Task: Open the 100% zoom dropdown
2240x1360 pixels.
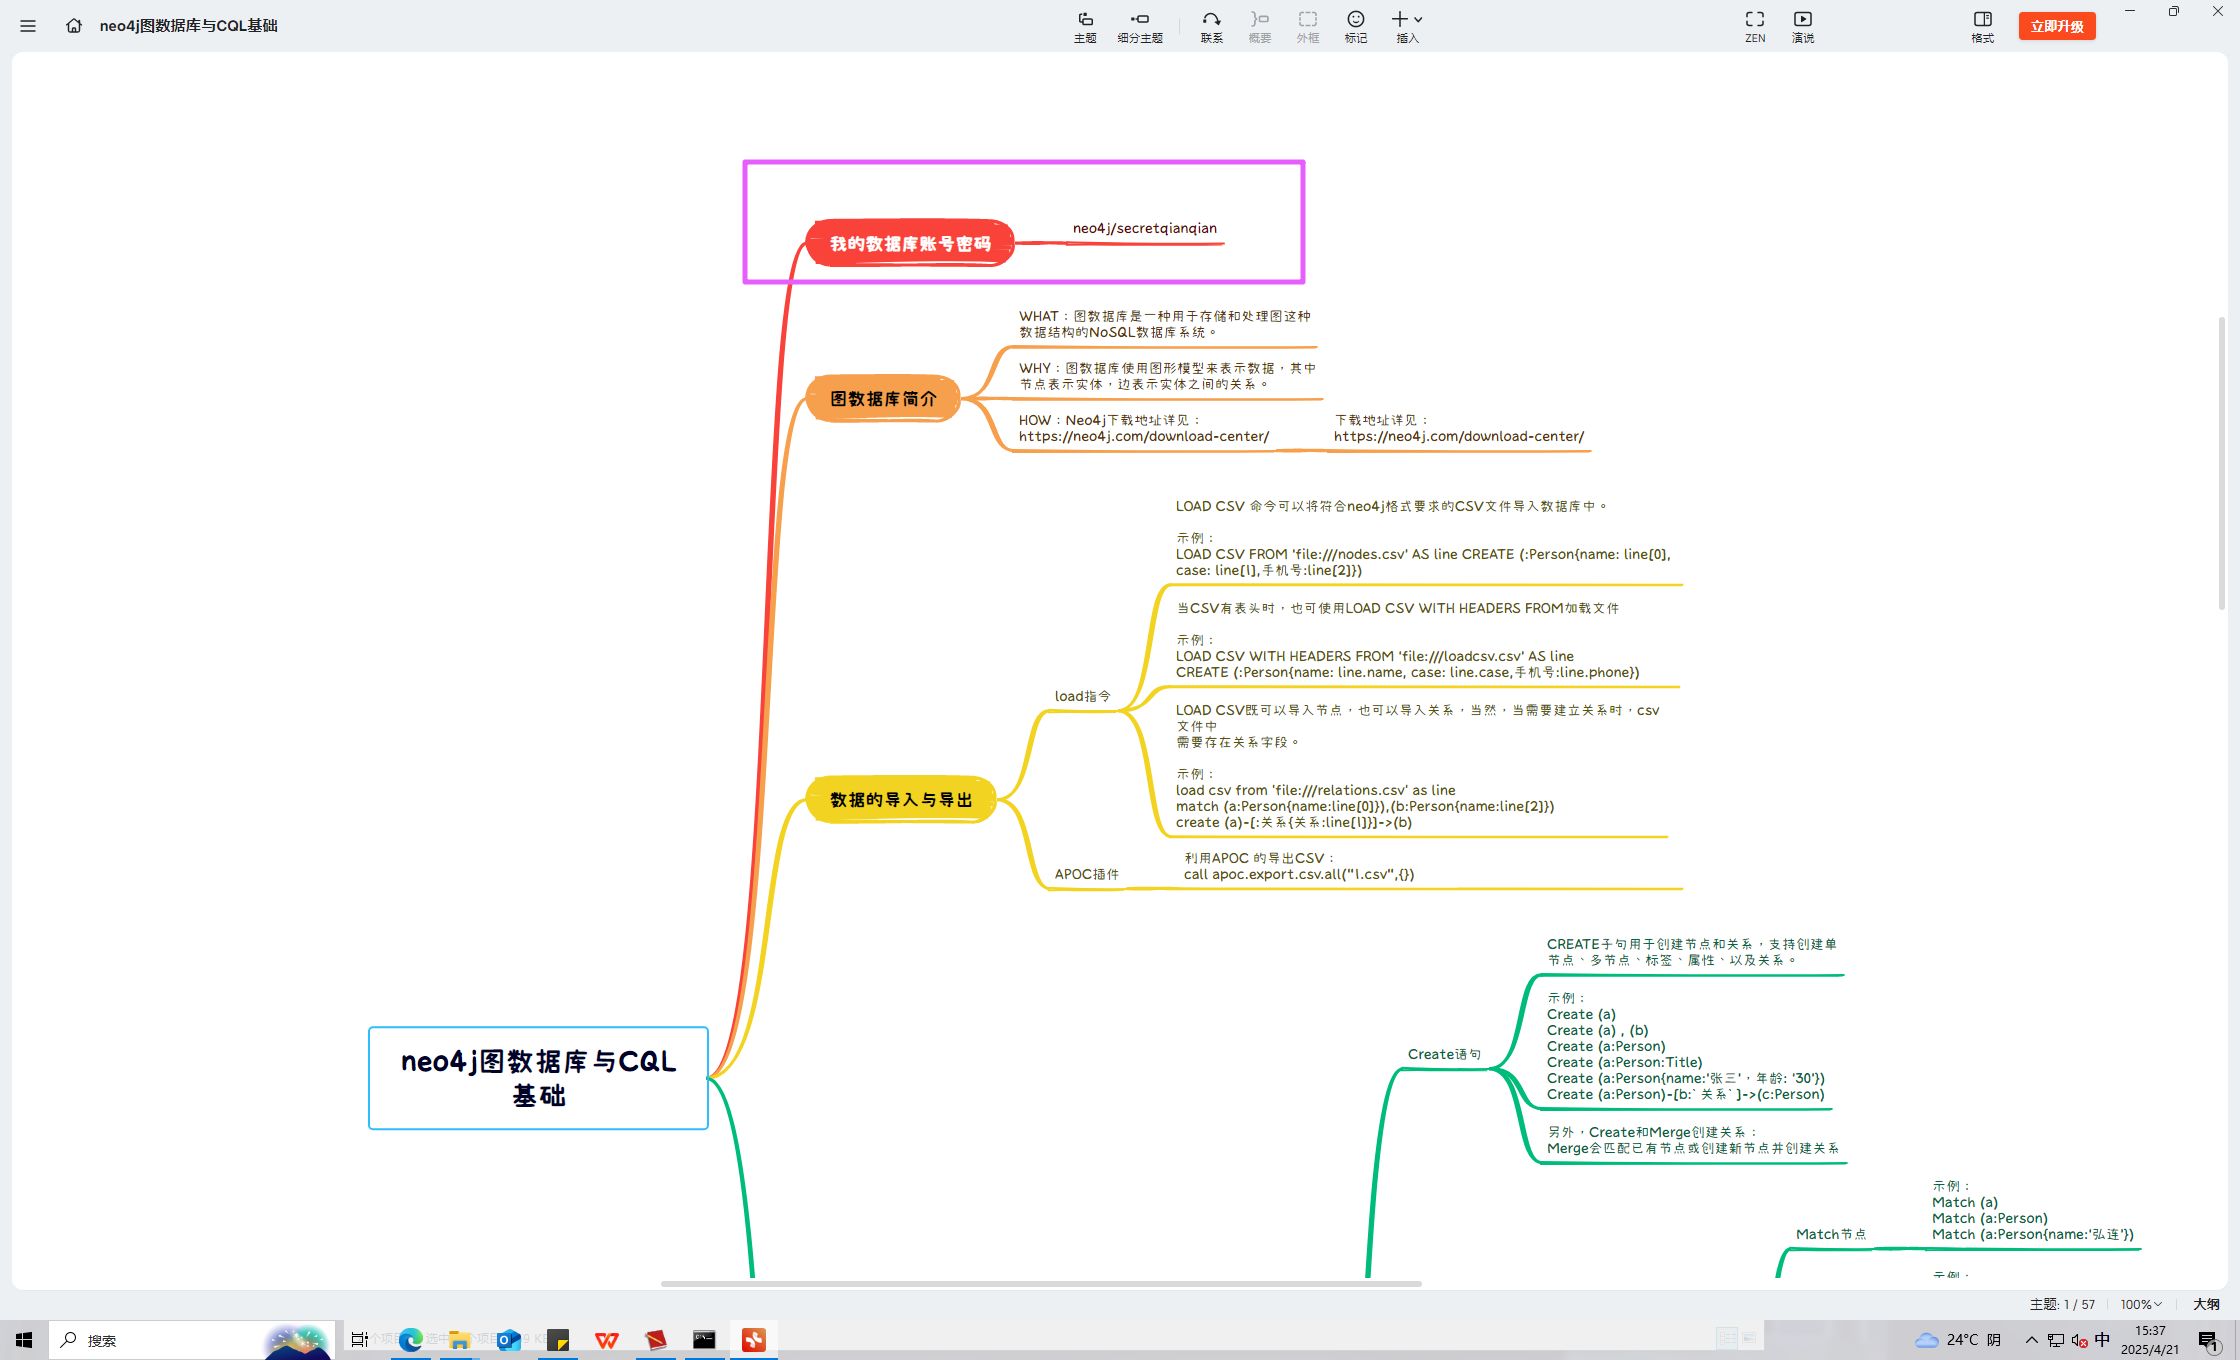Action: click(x=2141, y=1304)
